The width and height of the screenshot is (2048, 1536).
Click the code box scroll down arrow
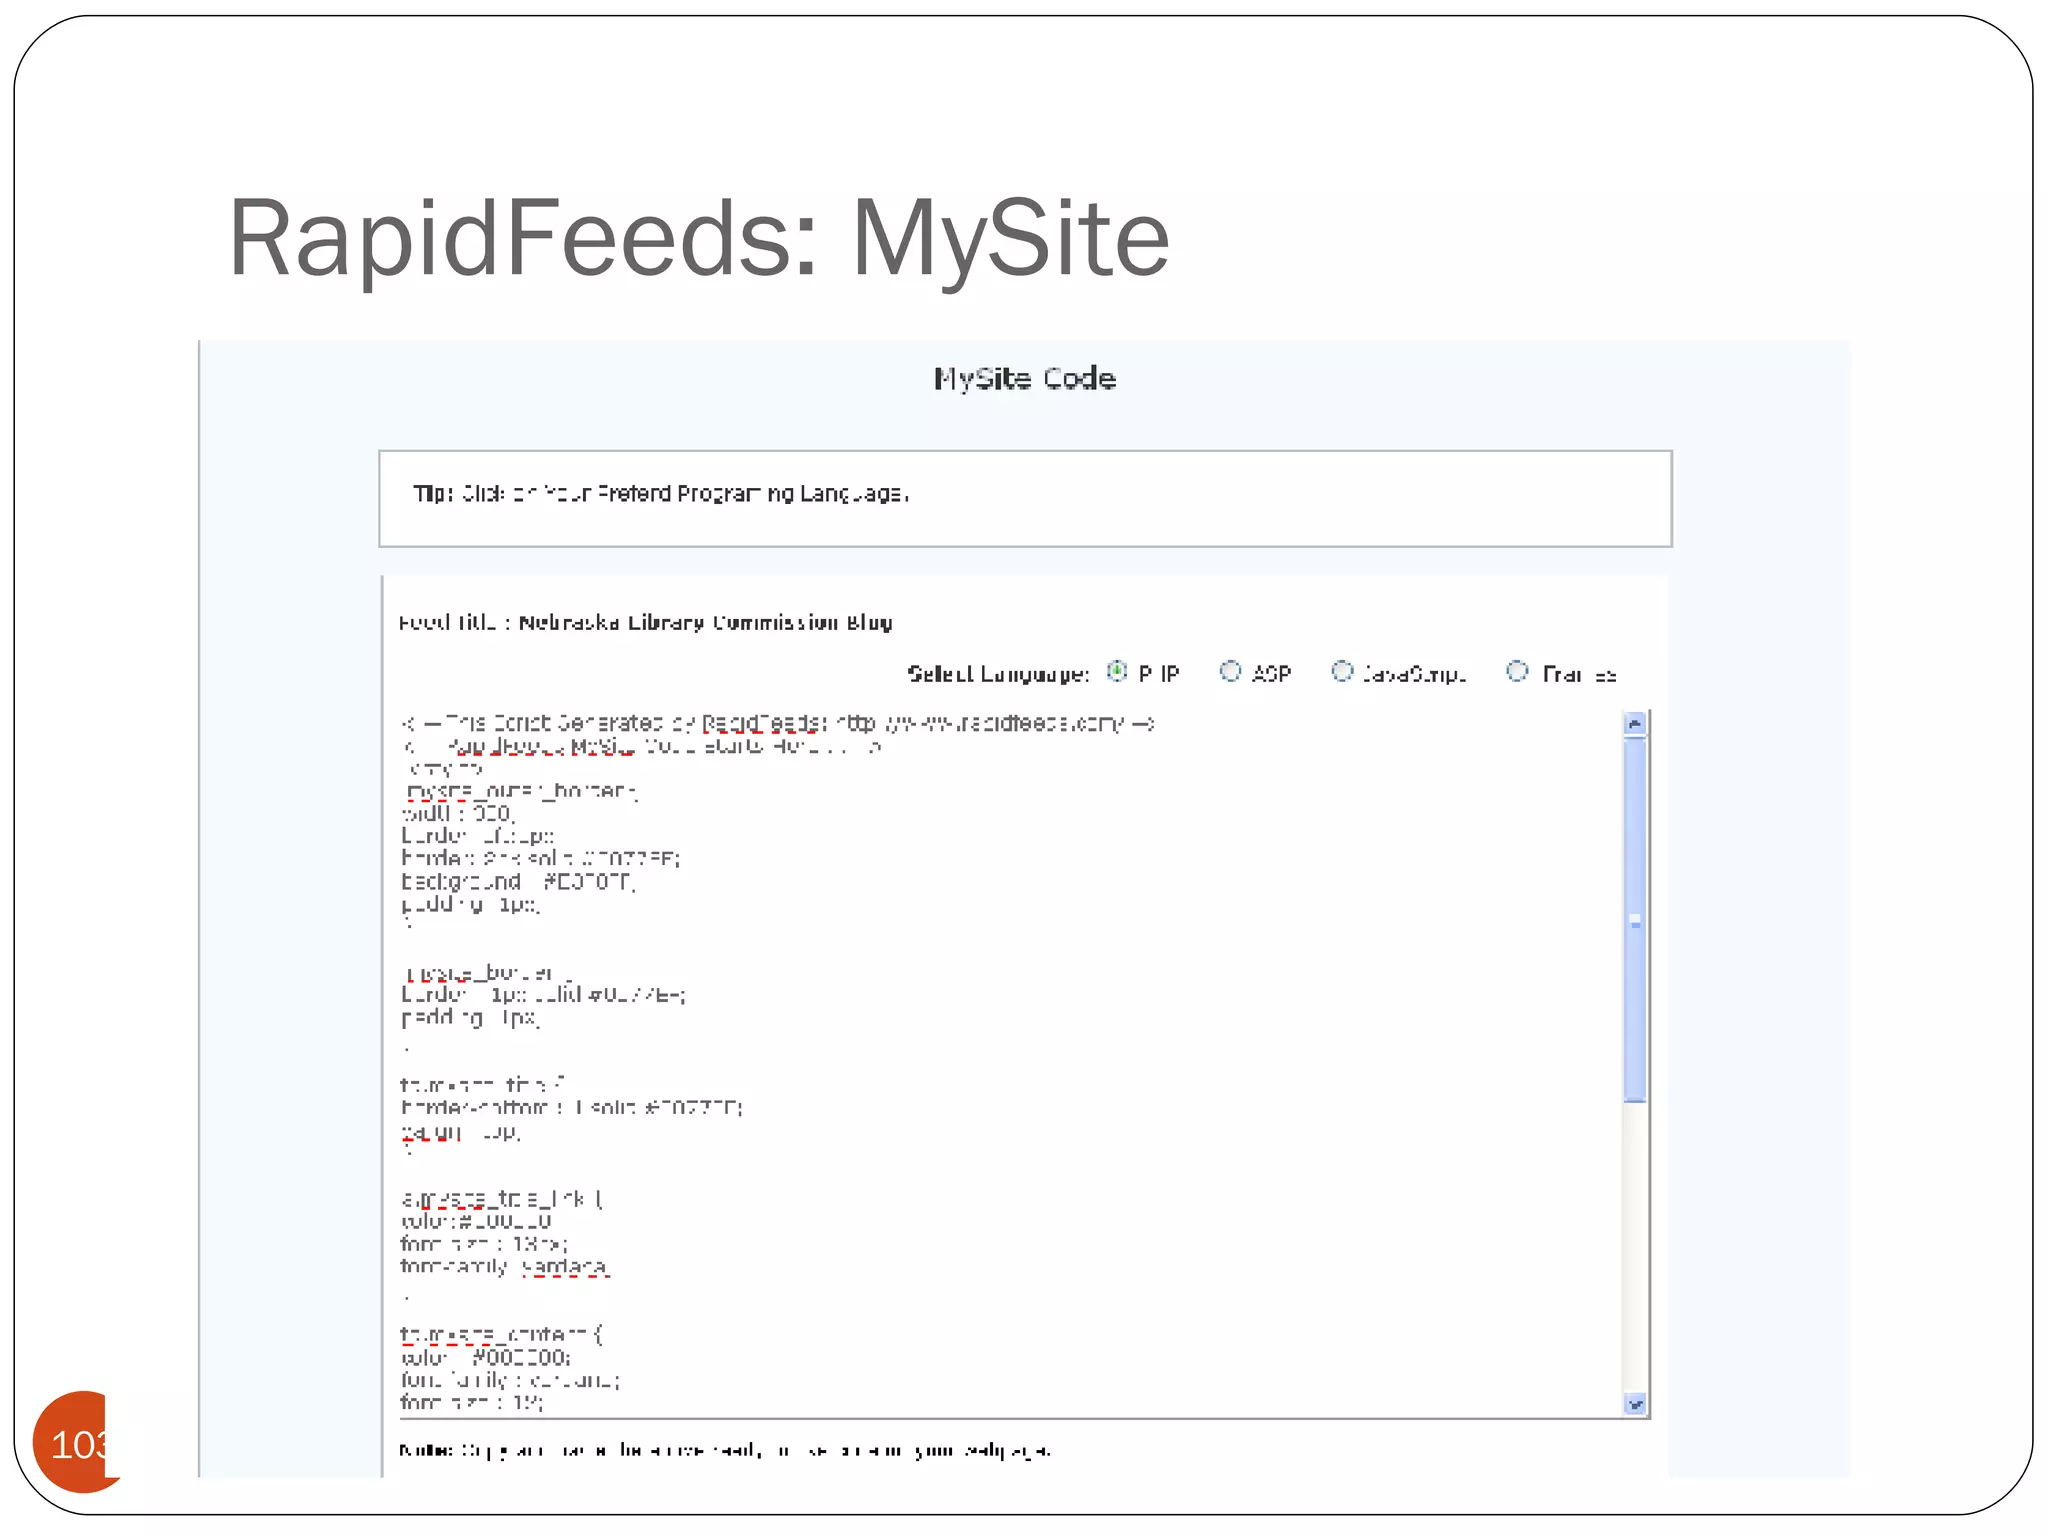(x=1635, y=1404)
